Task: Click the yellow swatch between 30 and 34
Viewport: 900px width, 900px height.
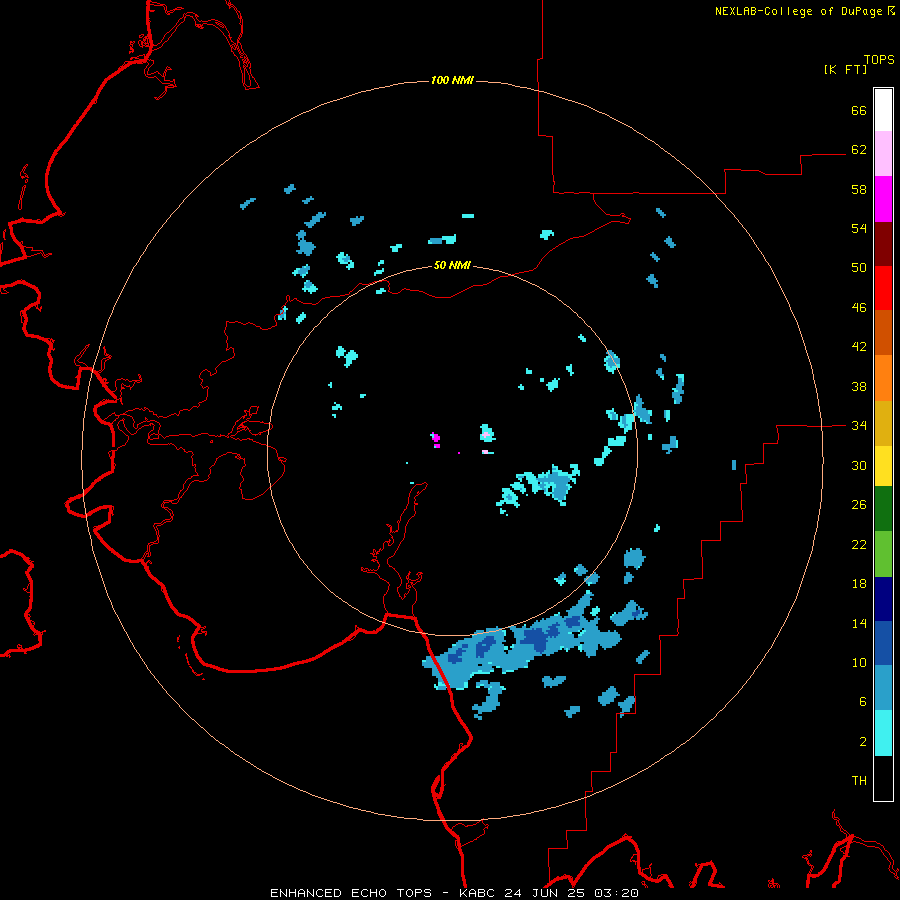Action: [x=883, y=465]
